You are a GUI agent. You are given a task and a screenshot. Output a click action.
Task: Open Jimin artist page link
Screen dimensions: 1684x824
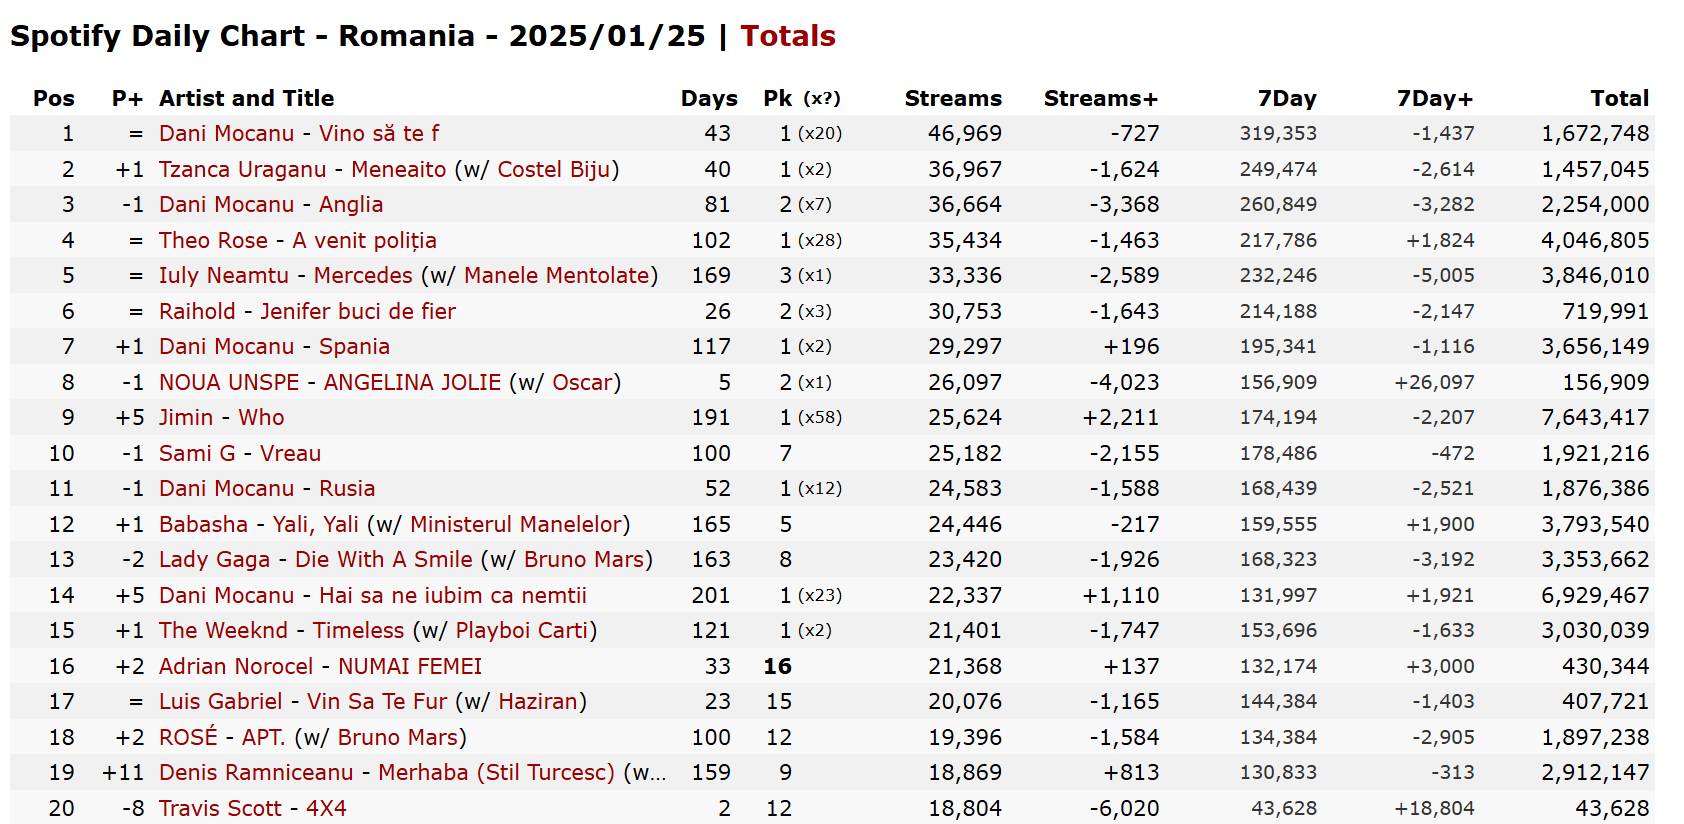[x=186, y=417]
